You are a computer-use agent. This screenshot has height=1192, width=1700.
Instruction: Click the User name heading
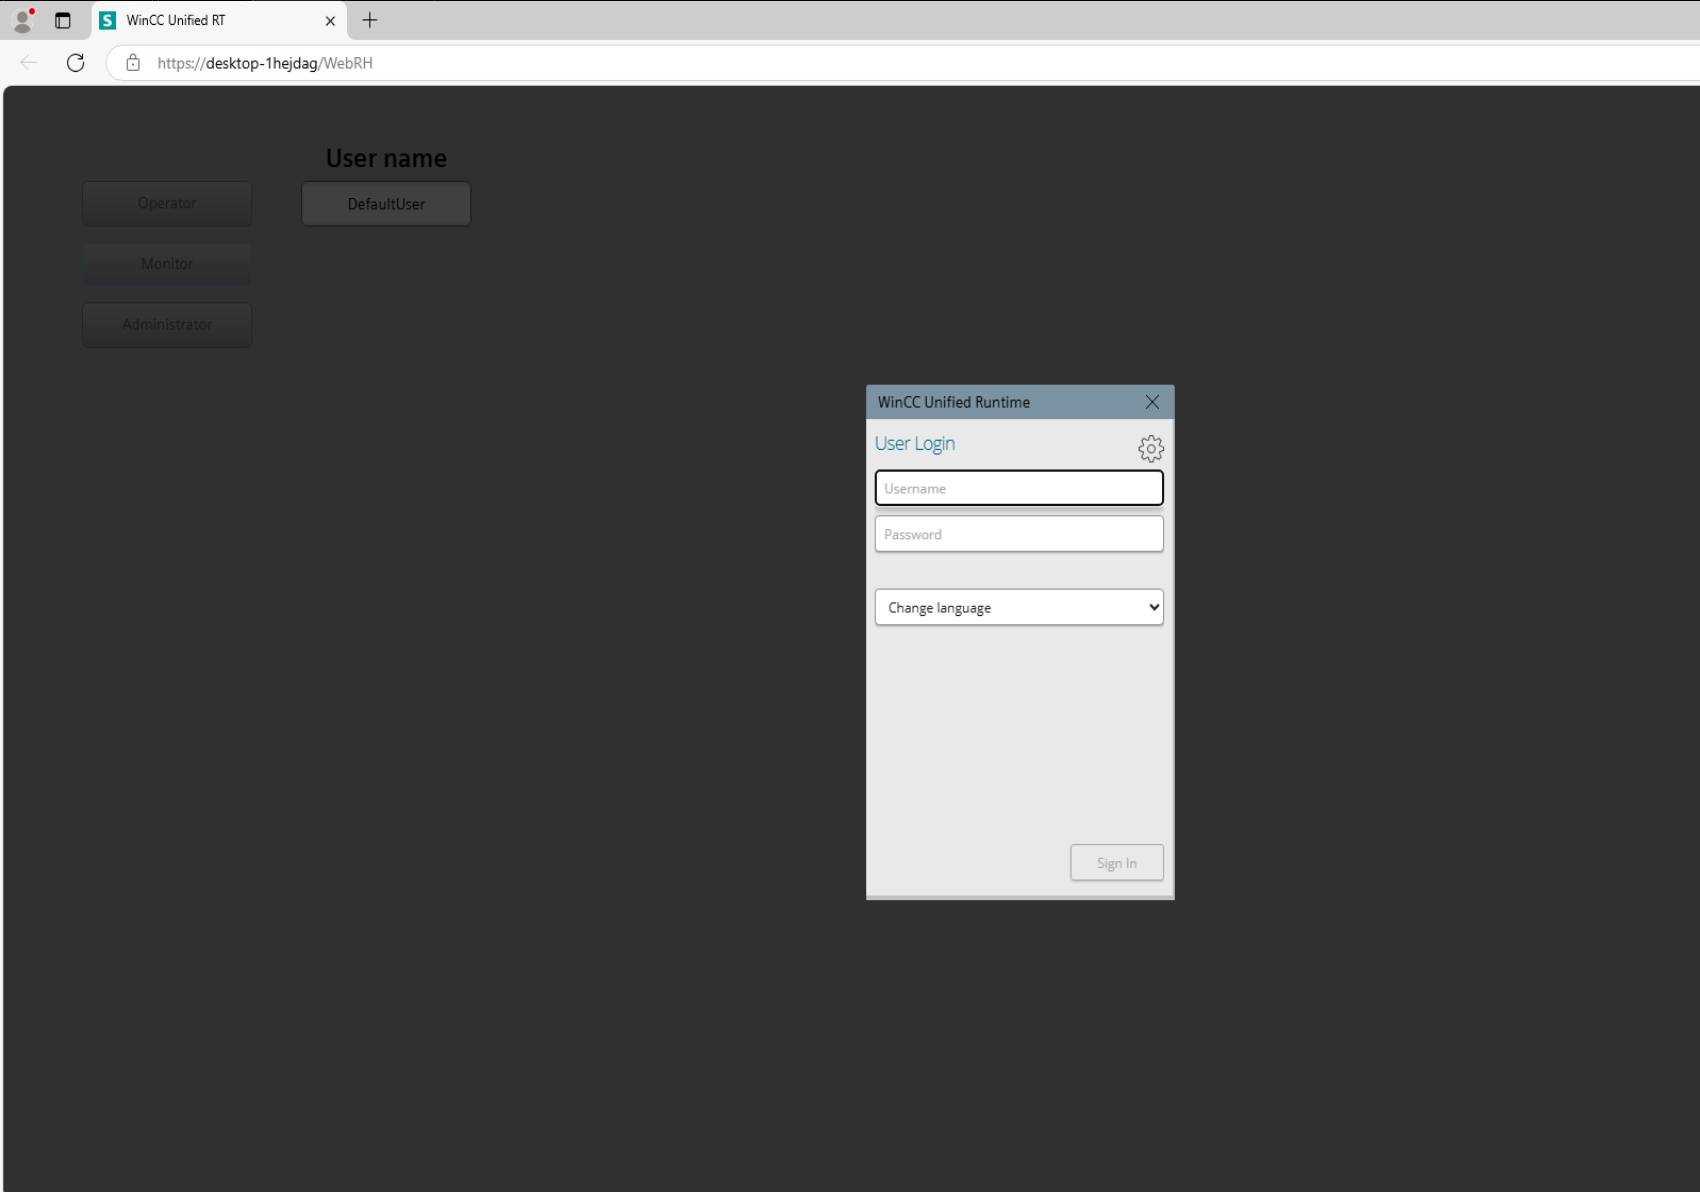(386, 158)
